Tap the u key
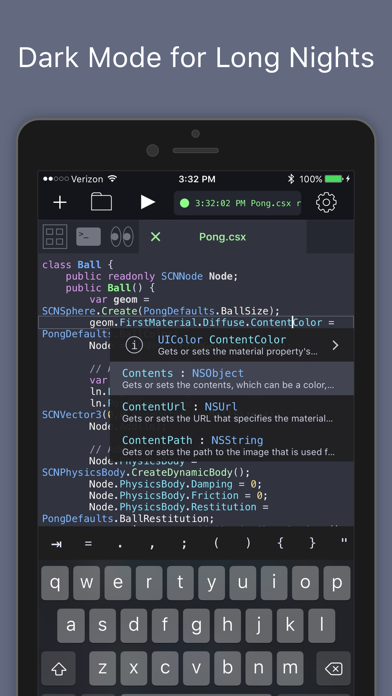This screenshot has width=392, height=696. pos(243,583)
